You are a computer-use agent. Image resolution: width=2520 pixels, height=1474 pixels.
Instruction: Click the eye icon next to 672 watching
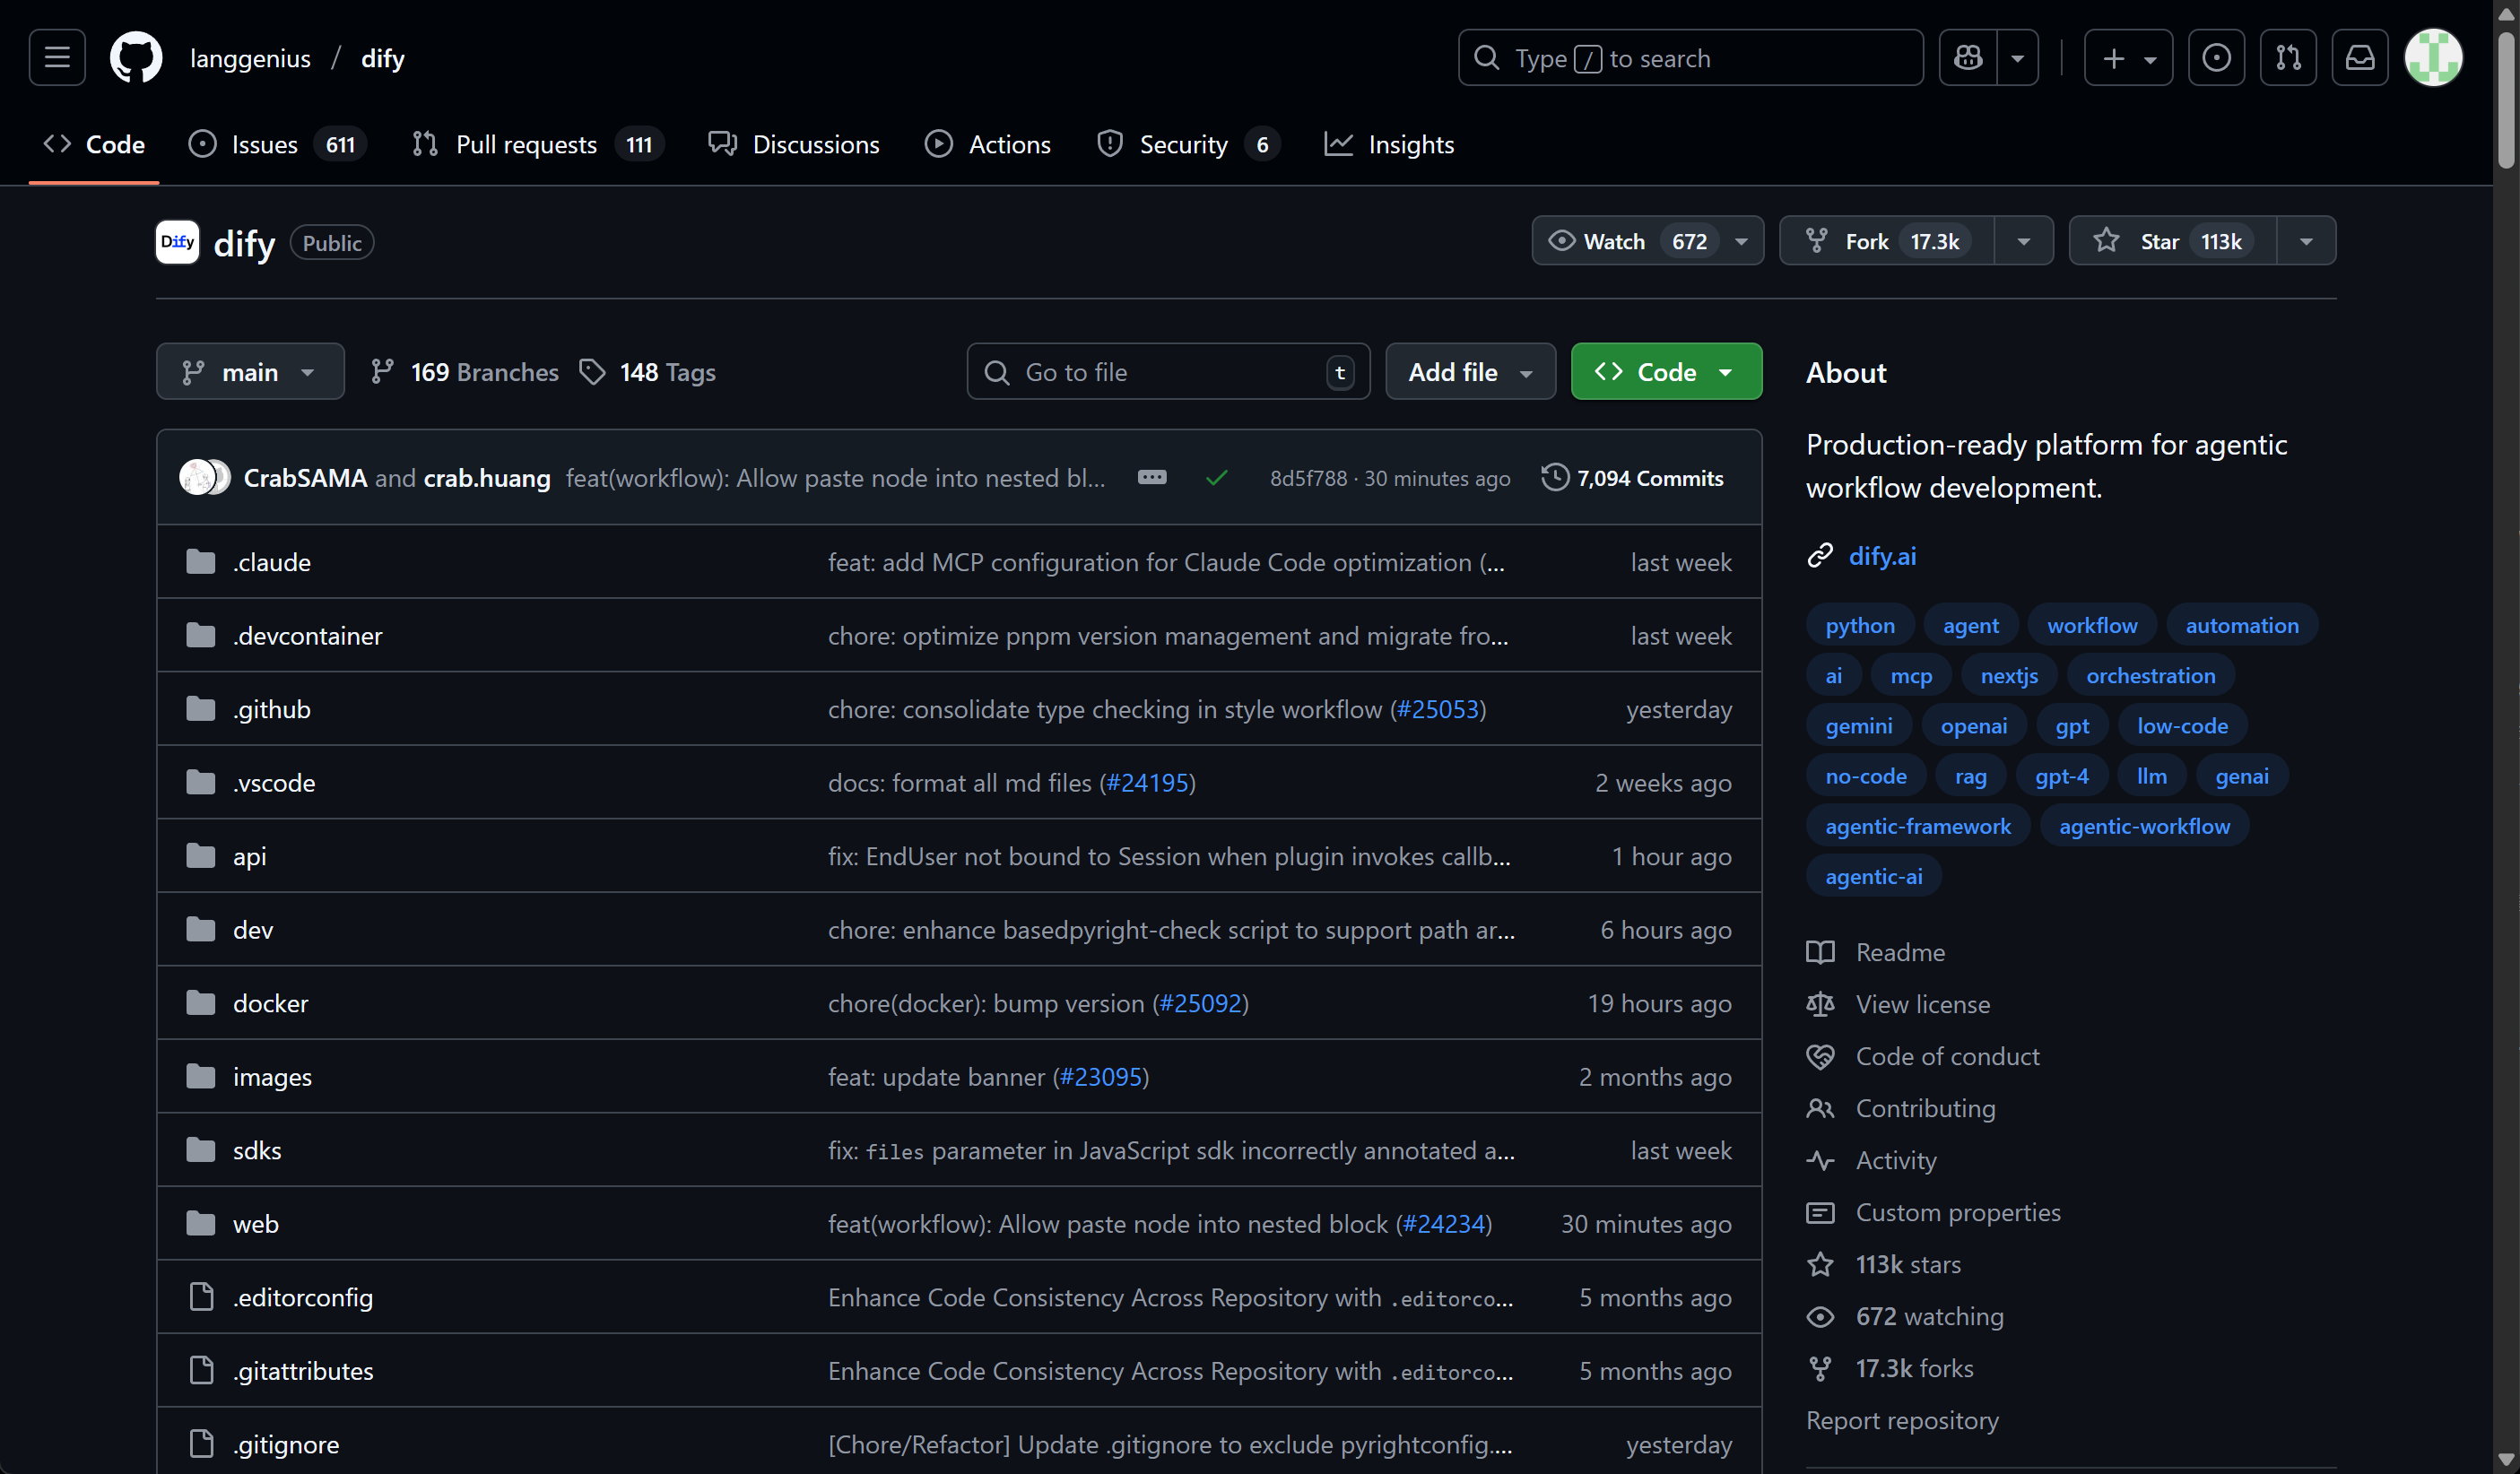click(x=1820, y=1316)
